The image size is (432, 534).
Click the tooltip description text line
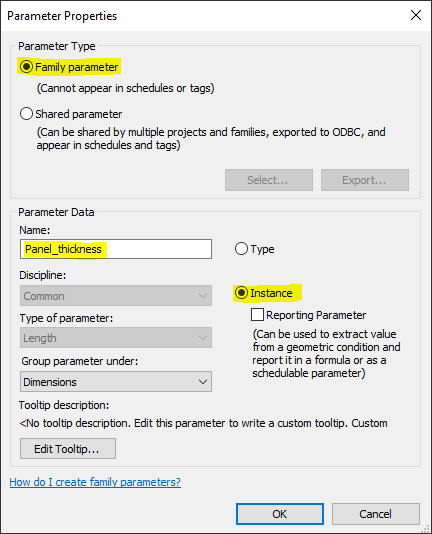tap(203, 423)
